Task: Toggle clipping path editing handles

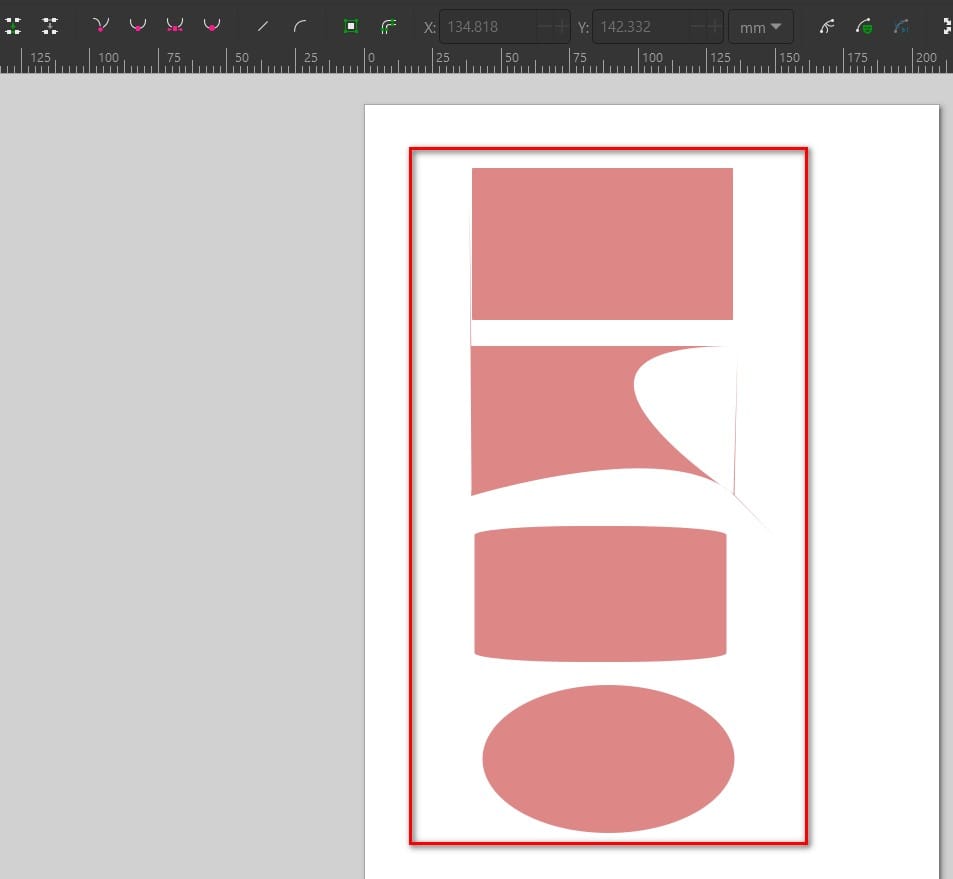Action: click(866, 26)
